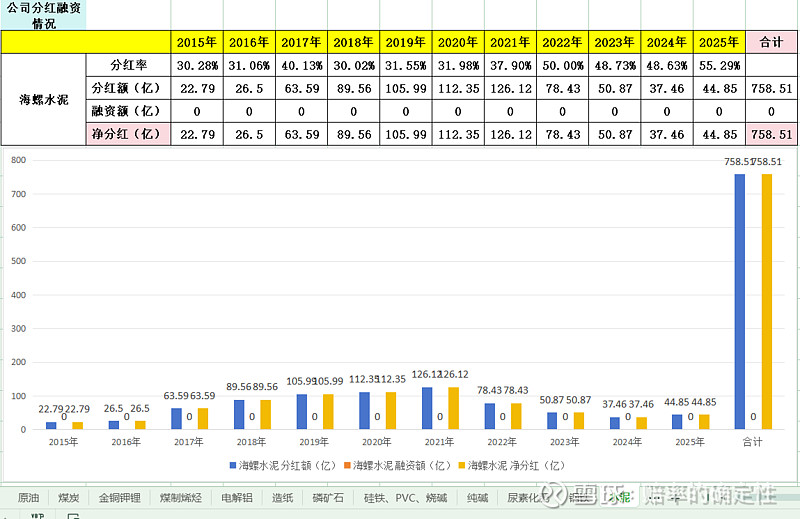Open the 煤炭 sheet tab
The width and height of the screenshot is (800, 519).
pos(68,498)
